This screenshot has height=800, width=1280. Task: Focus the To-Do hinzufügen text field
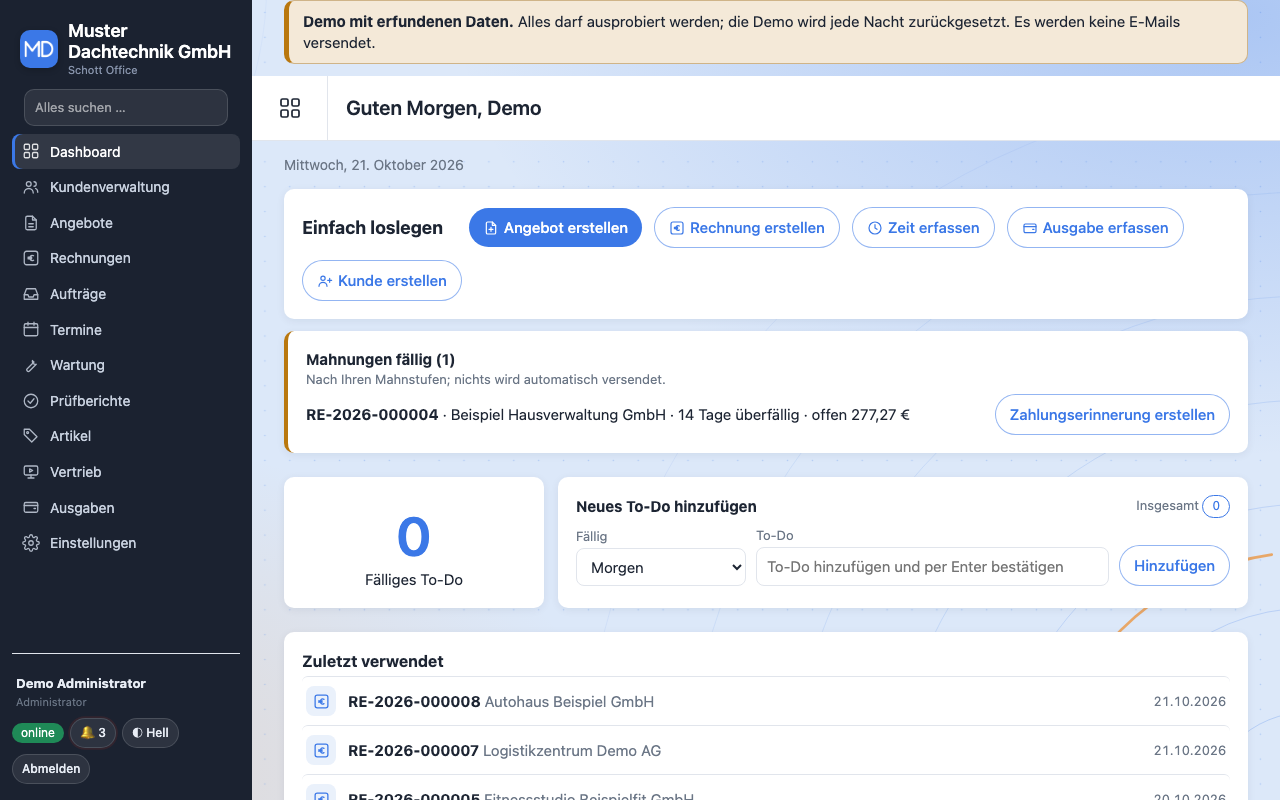[932, 566]
